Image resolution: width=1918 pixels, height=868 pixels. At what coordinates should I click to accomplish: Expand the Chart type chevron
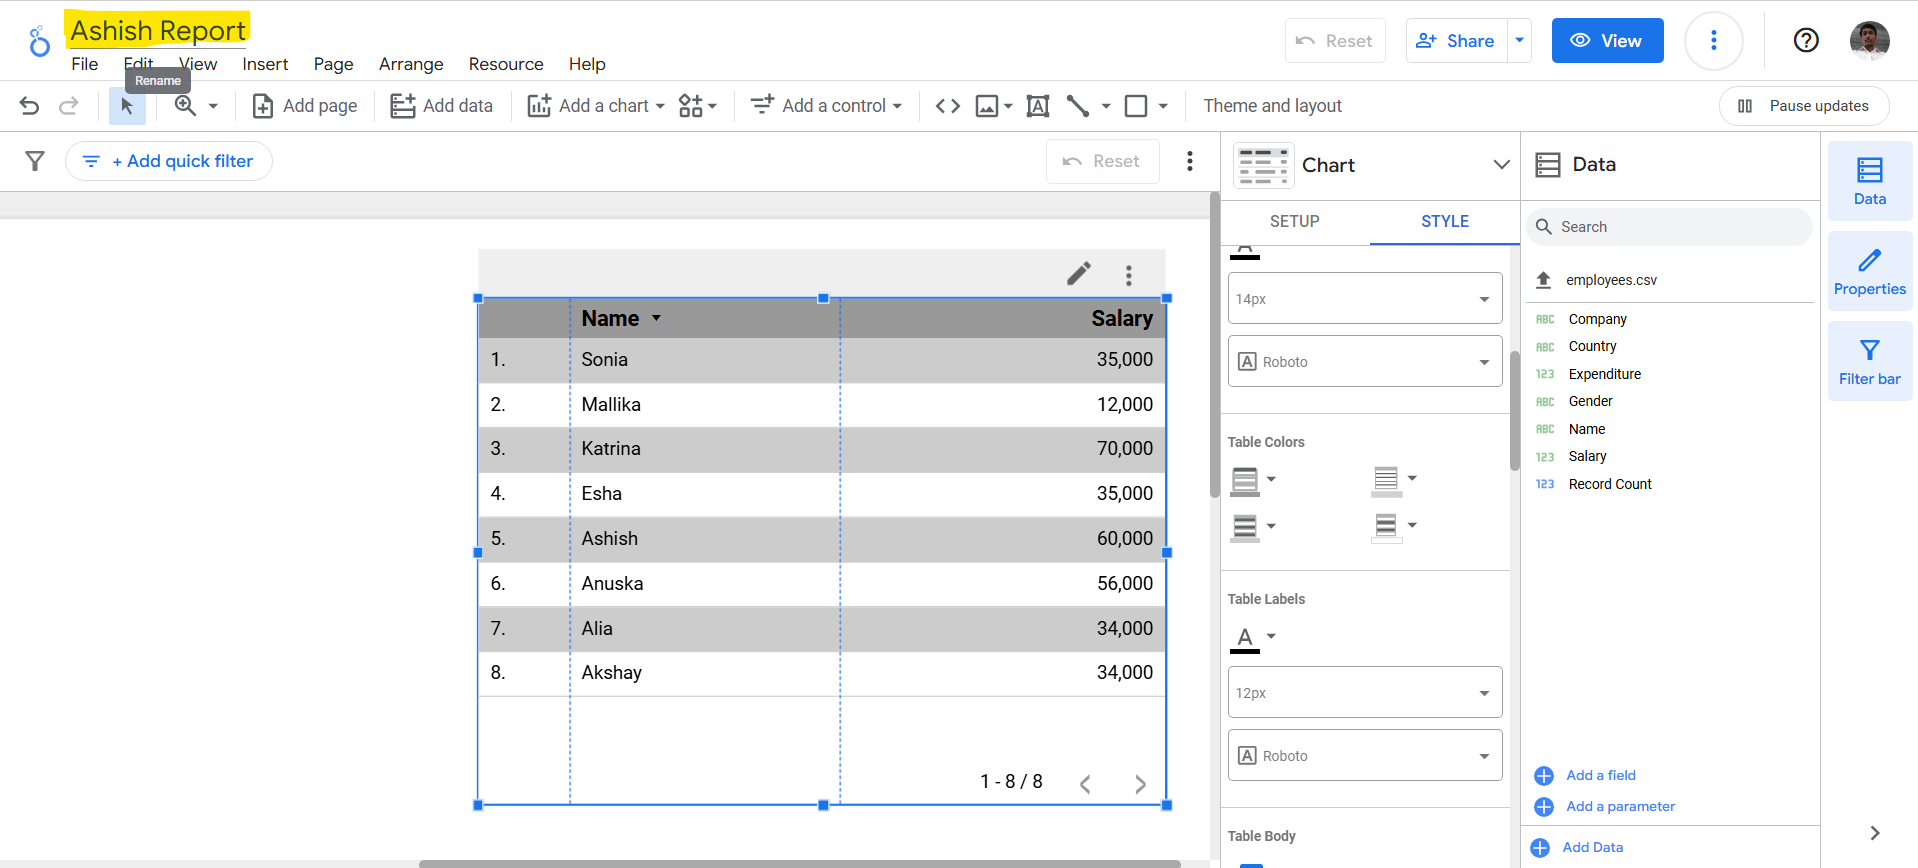point(1500,165)
